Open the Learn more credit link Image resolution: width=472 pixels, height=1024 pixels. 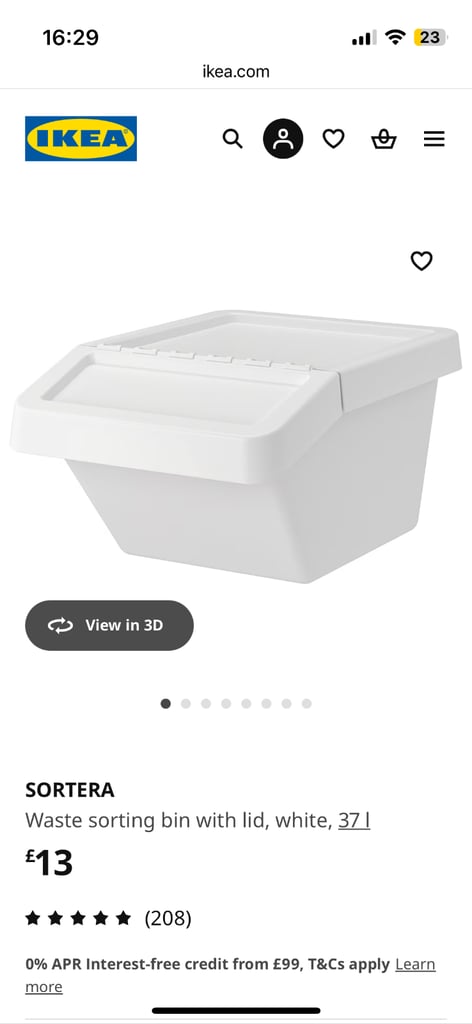(x=230, y=975)
